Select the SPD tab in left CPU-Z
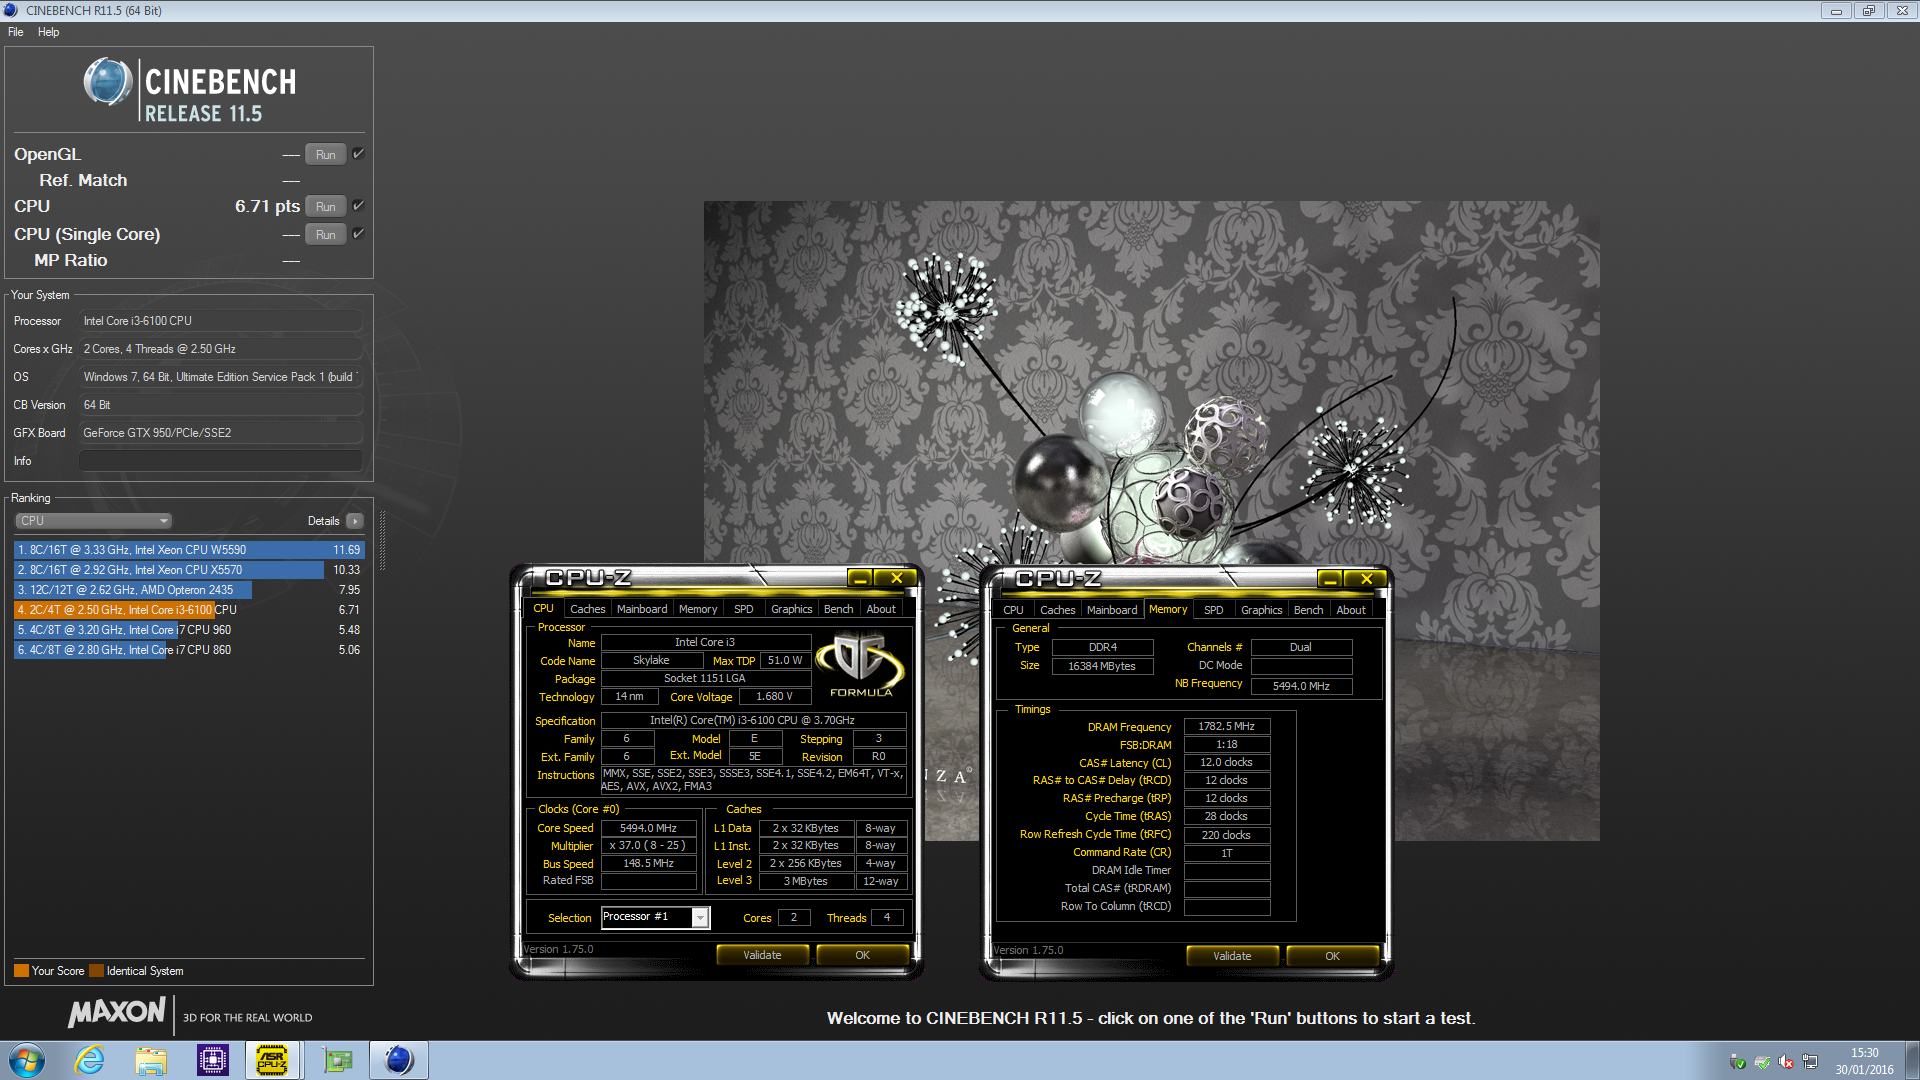Viewport: 1920px width, 1080px height. 743,609
